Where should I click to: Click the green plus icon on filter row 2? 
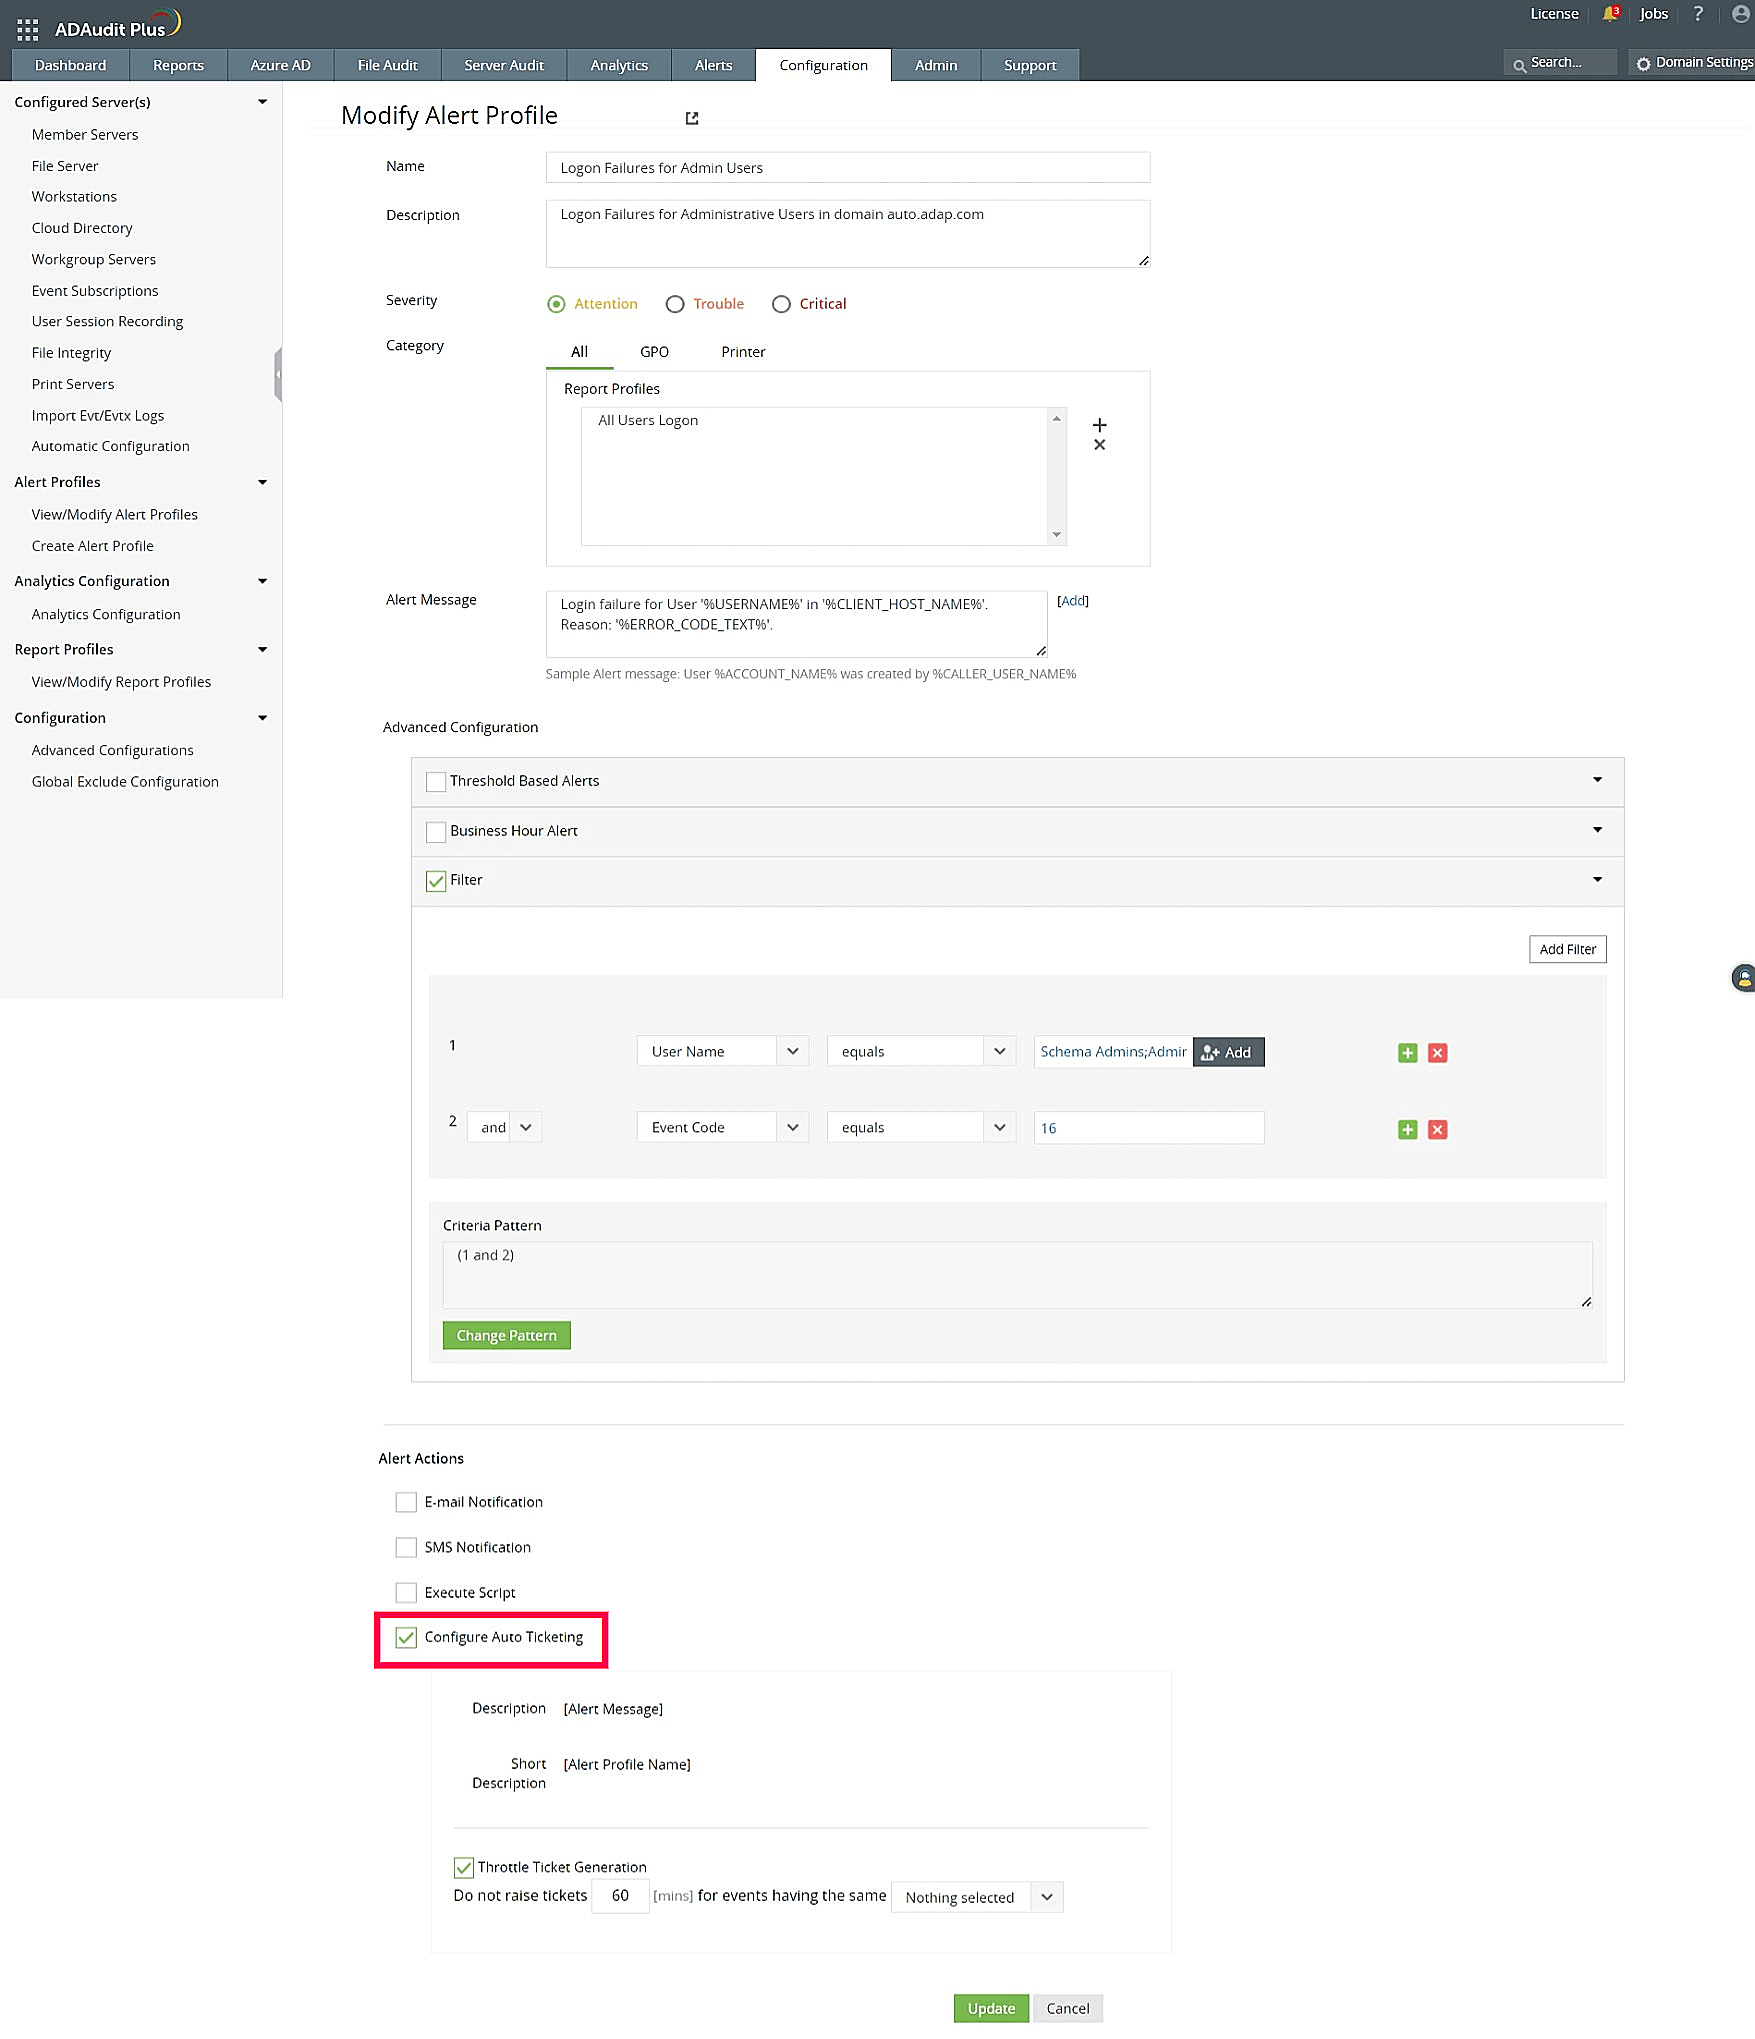1407,1129
